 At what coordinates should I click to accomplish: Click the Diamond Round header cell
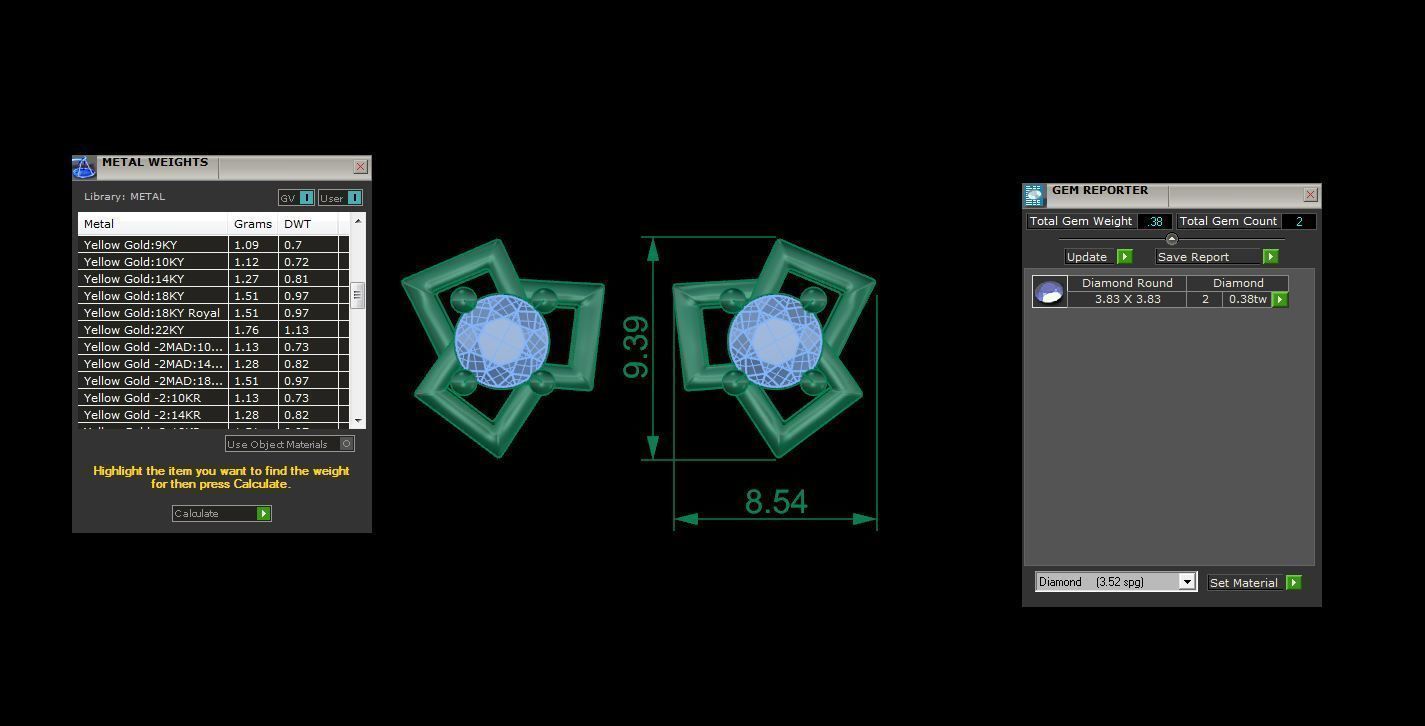pyautogui.click(x=1127, y=283)
